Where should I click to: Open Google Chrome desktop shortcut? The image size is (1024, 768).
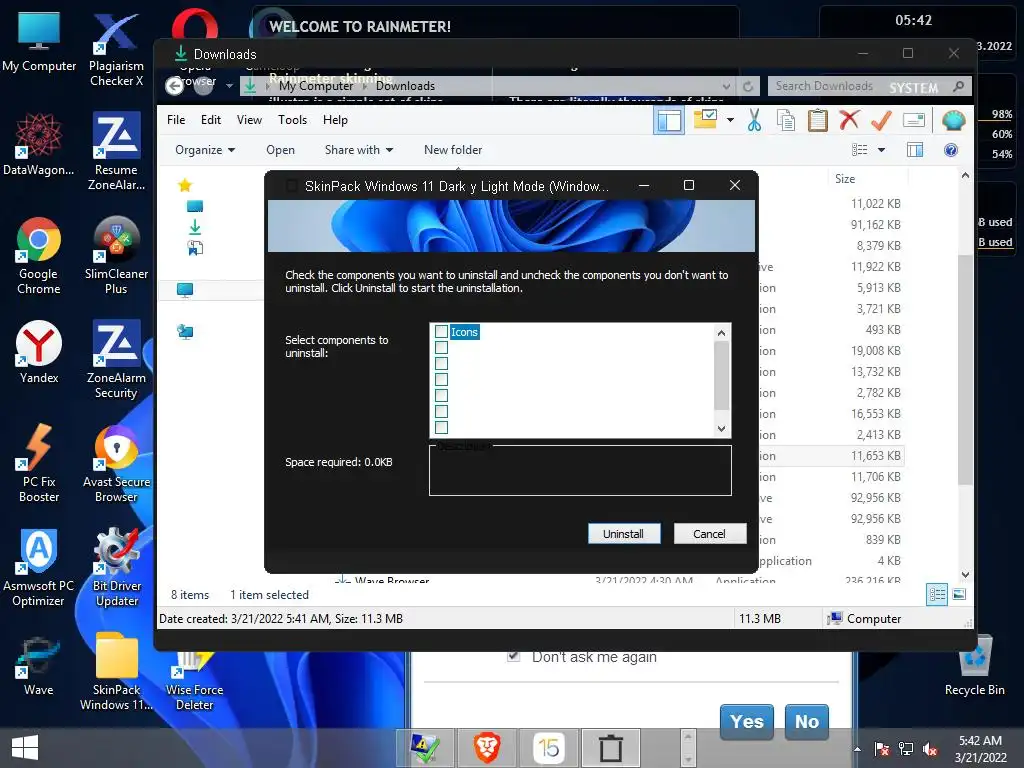pos(39,256)
